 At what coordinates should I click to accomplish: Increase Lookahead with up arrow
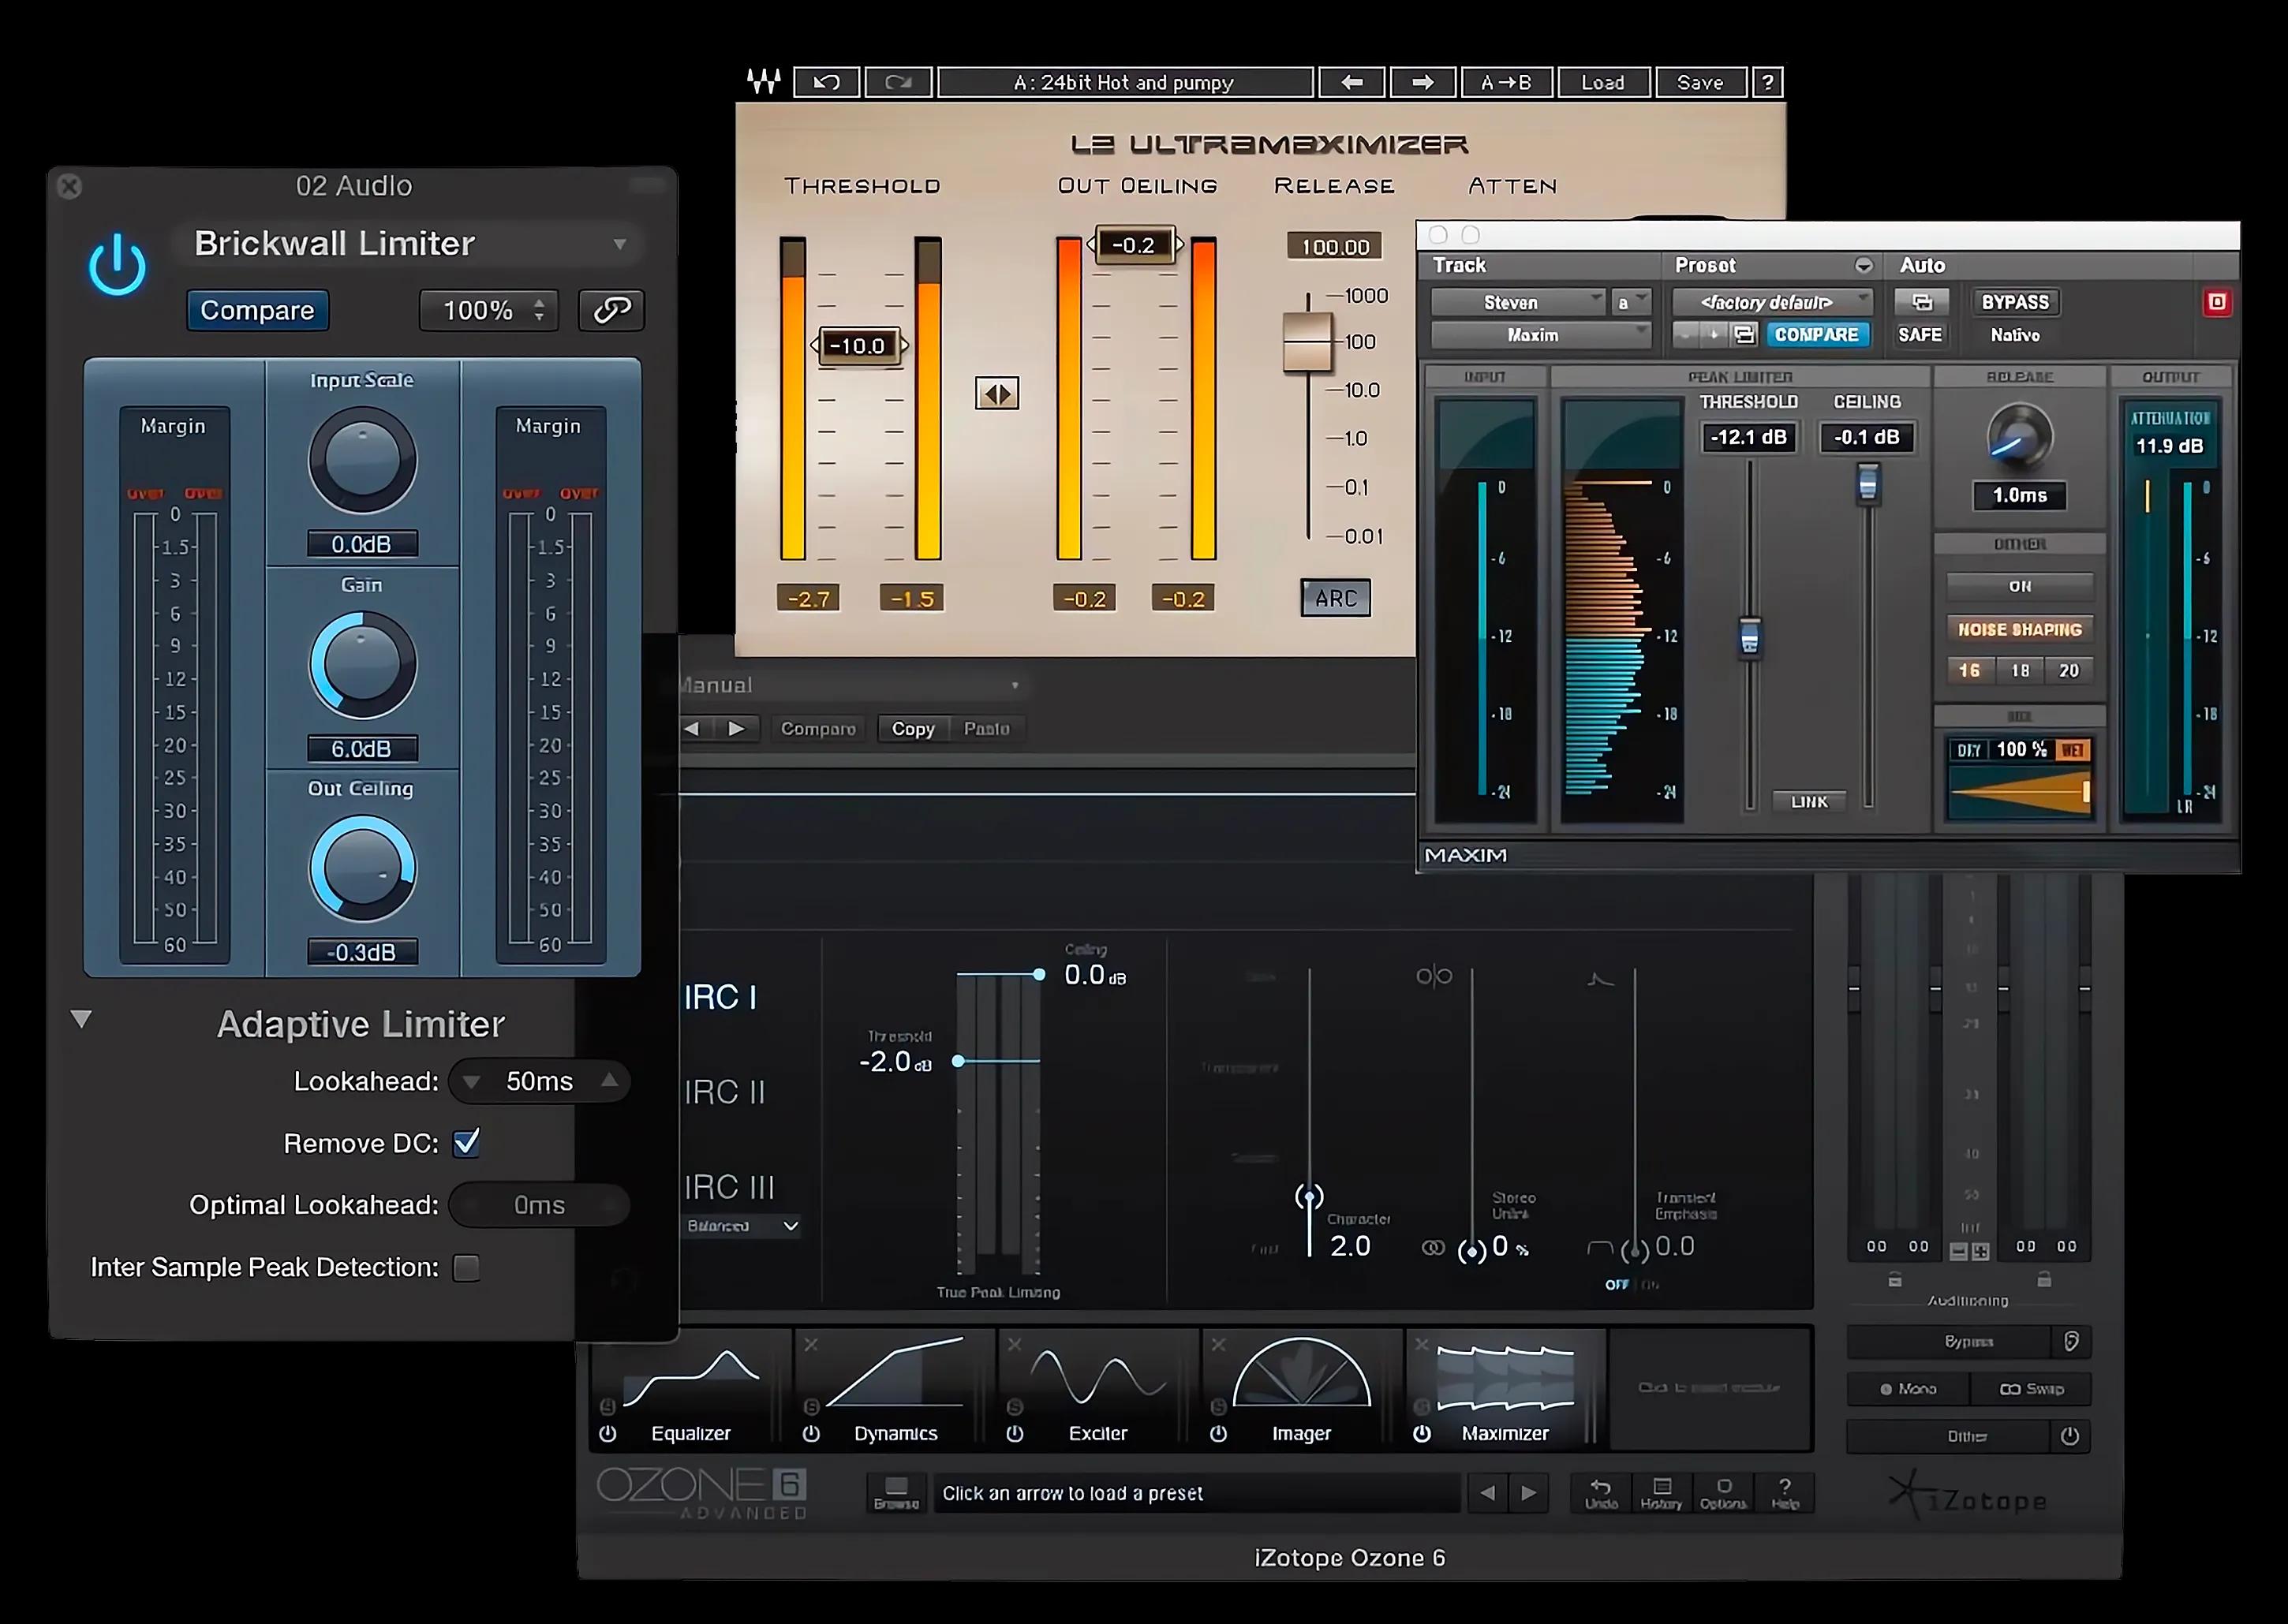pos(609,1080)
